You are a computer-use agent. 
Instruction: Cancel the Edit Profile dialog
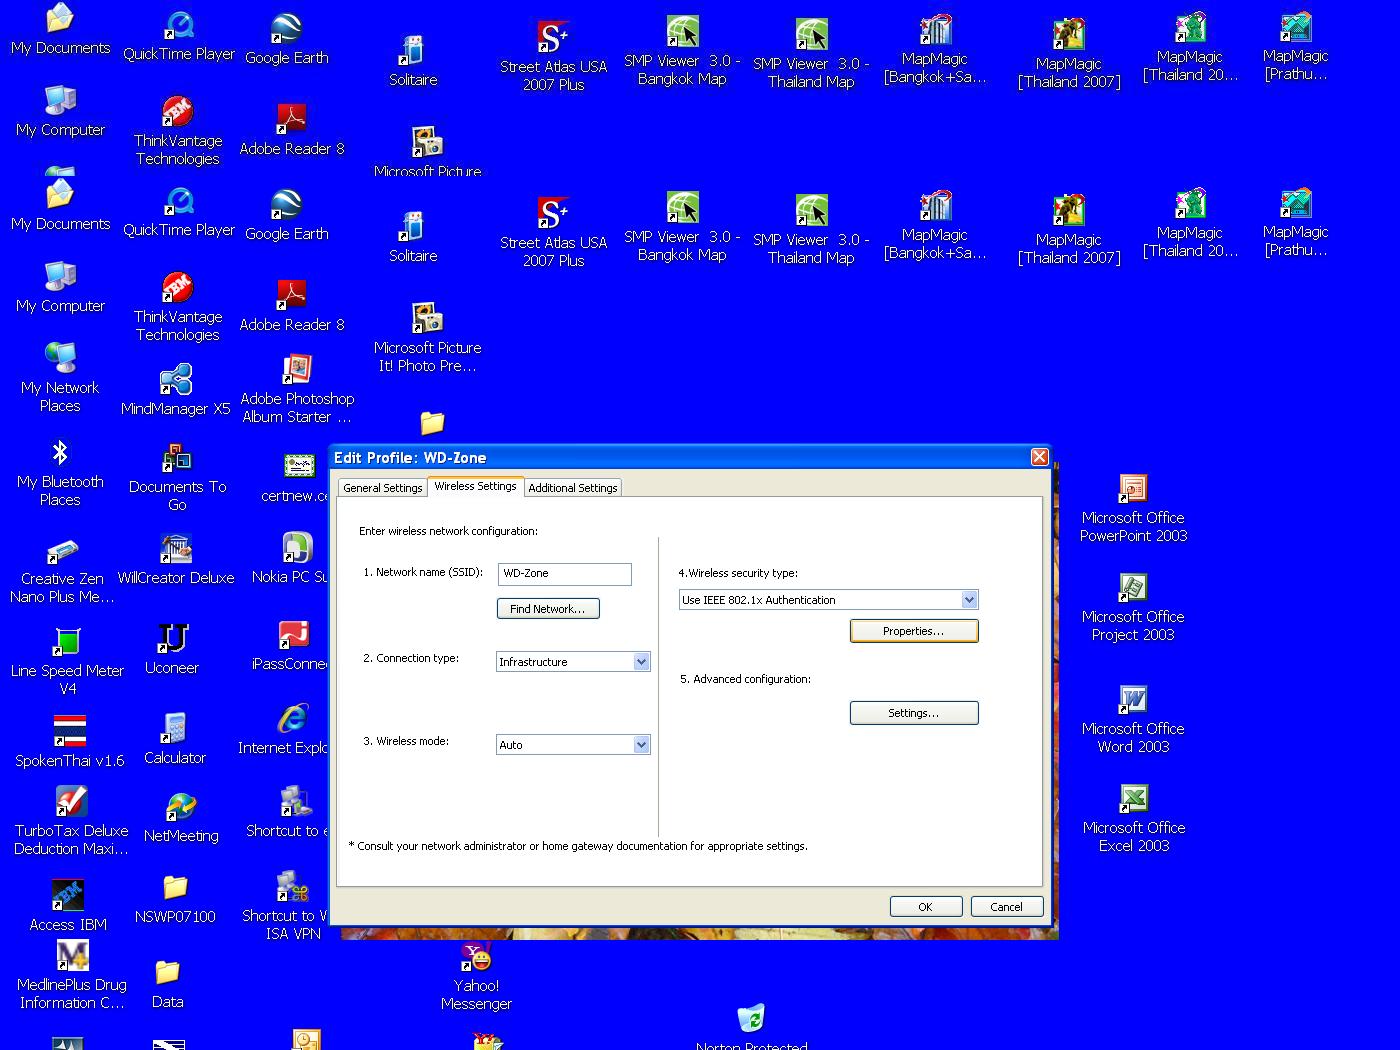tap(1007, 907)
